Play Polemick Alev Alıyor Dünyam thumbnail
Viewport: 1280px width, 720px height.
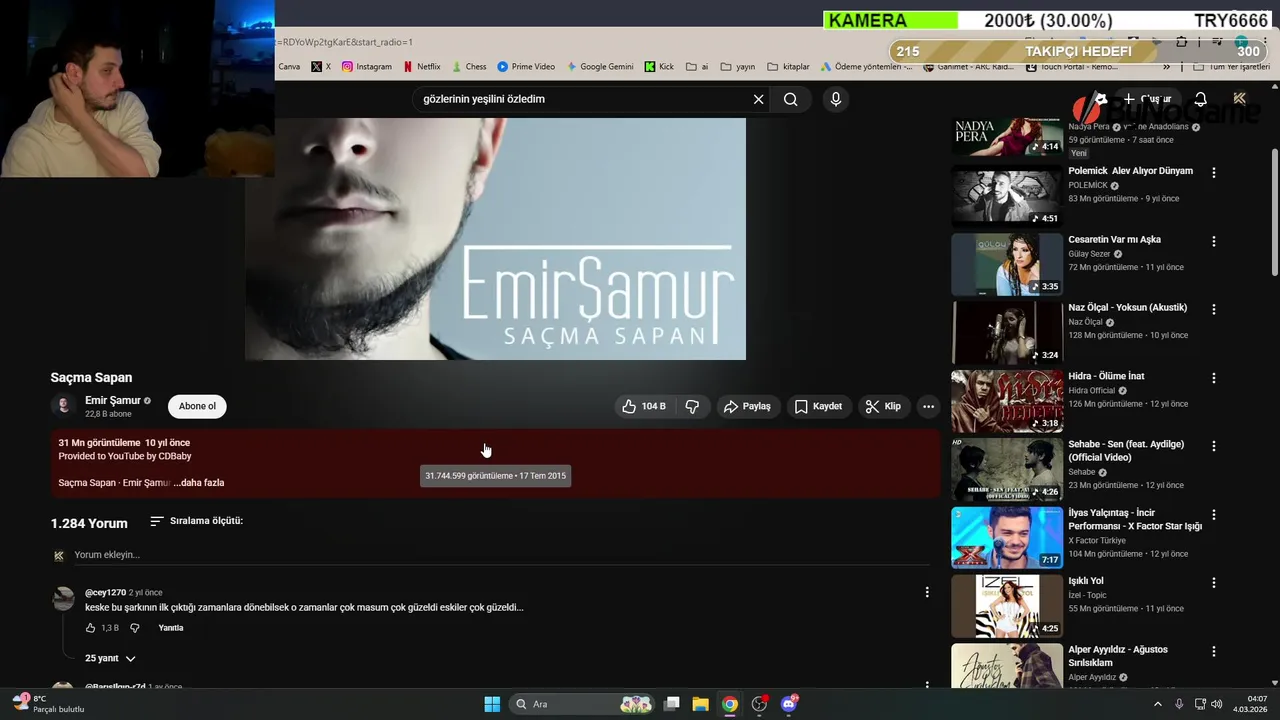pyautogui.click(x=1007, y=196)
